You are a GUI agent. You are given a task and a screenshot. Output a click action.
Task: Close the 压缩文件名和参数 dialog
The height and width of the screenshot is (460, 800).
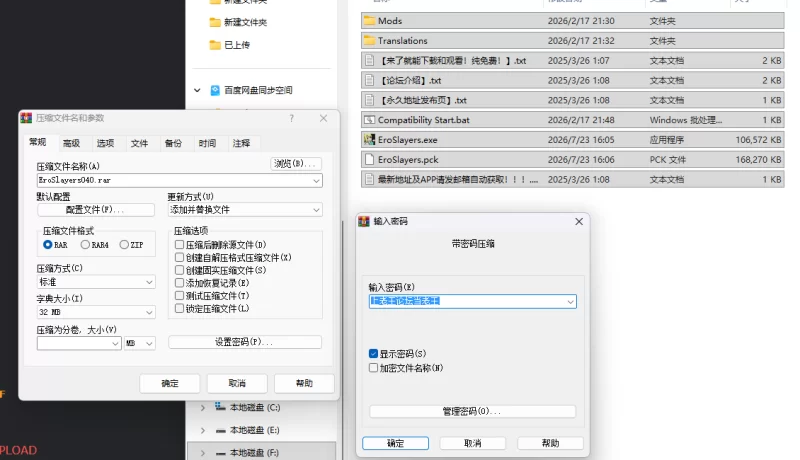[x=323, y=118]
